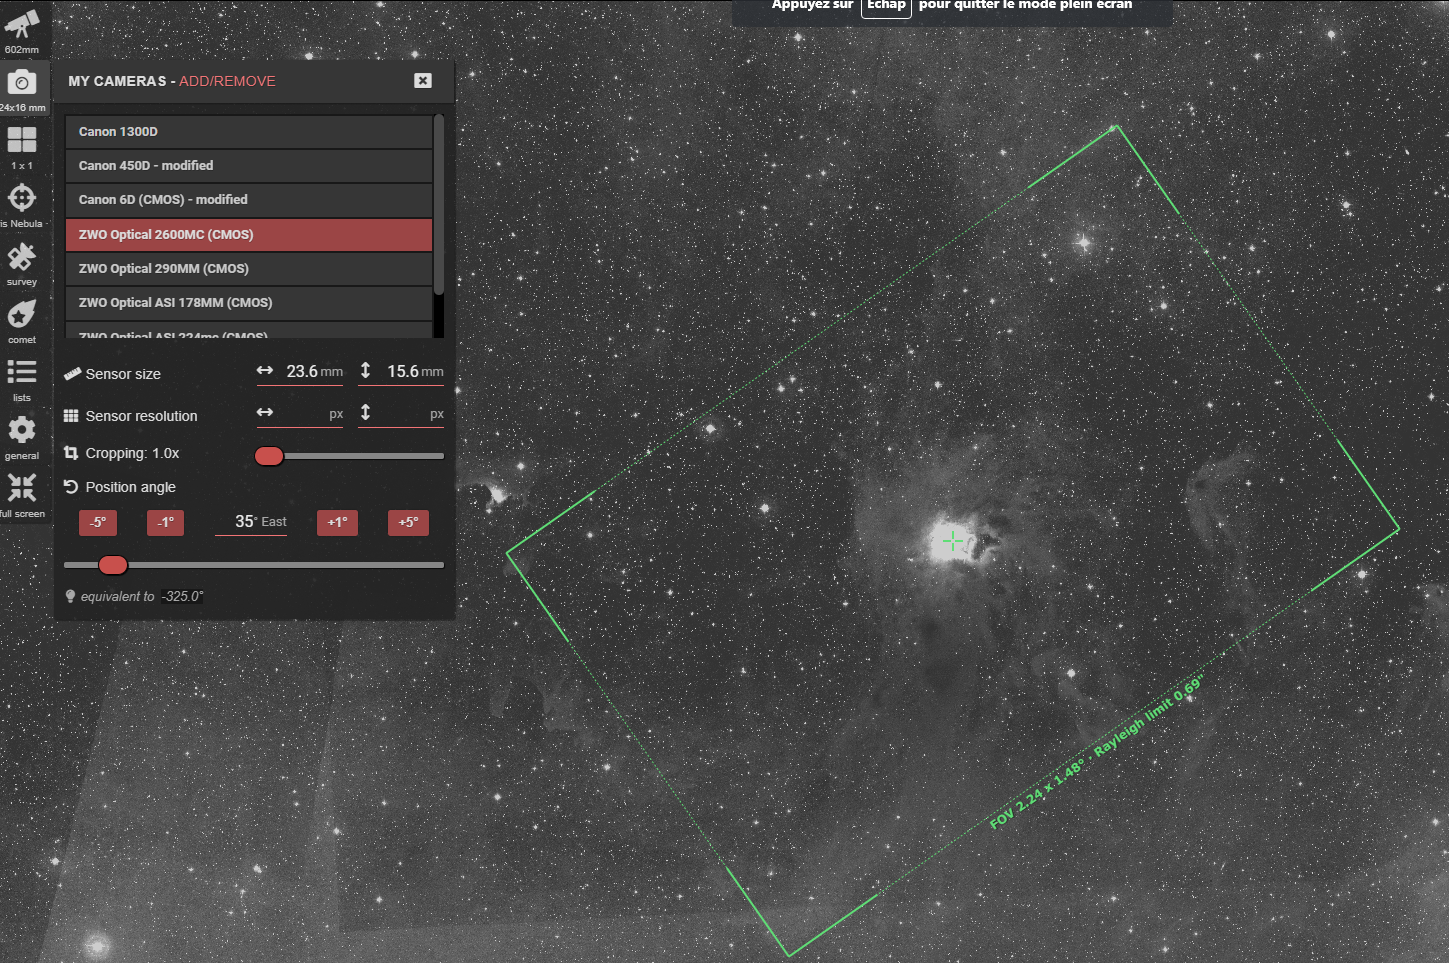Select Canon 450D - modified camera

tap(248, 166)
